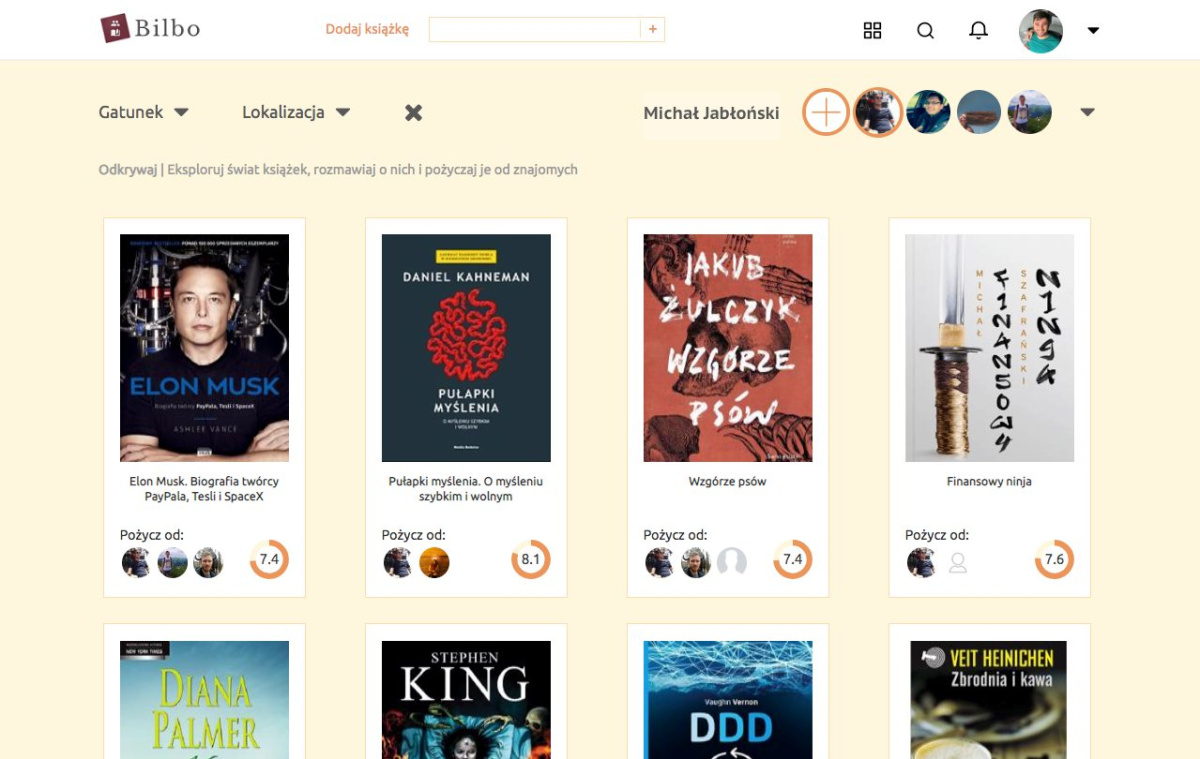Select the highlighted friend avatar next to the plus
Viewport: 1200px width, 759px height.
tap(877, 112)
